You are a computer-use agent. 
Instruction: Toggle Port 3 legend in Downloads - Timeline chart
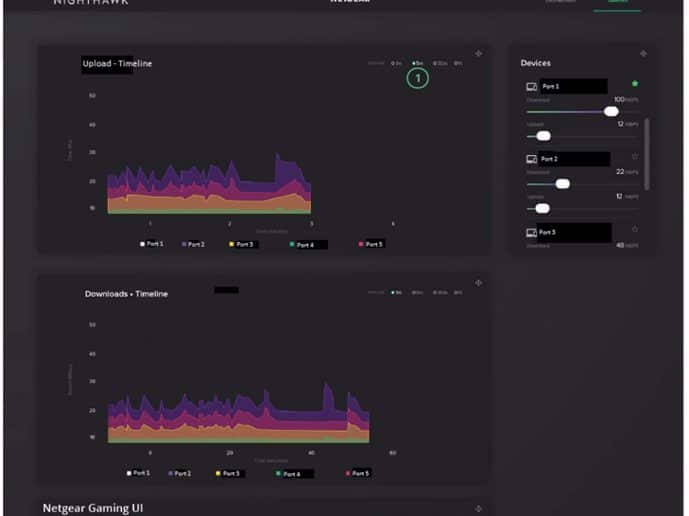[228, 474]
